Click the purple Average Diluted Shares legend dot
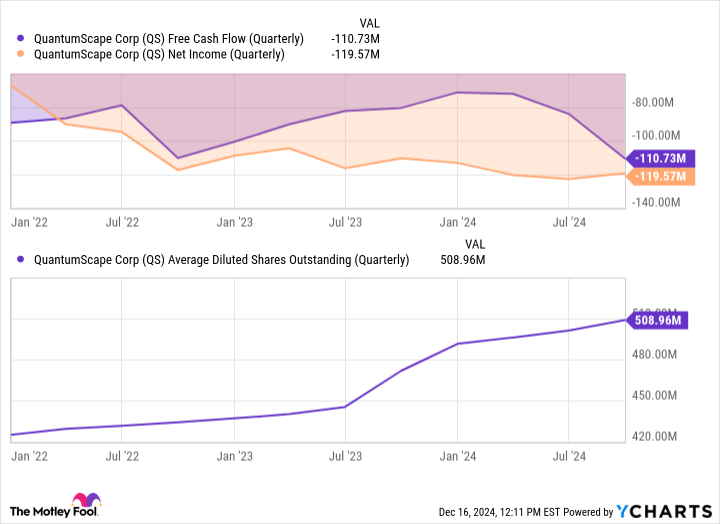720x524 pixels. point(20,259)
